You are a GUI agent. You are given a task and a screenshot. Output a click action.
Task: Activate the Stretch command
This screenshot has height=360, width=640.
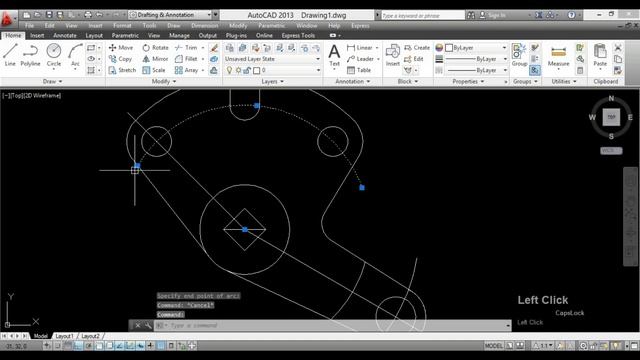tap(122, 70)
